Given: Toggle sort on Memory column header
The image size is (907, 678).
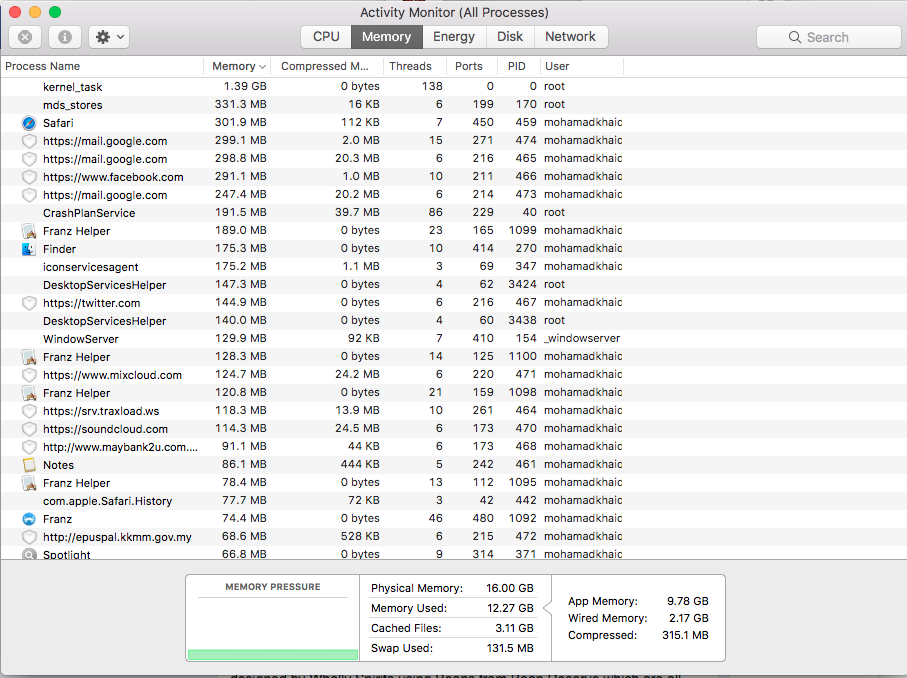Looking at the screenshot, I should click(x=237, y=66).
